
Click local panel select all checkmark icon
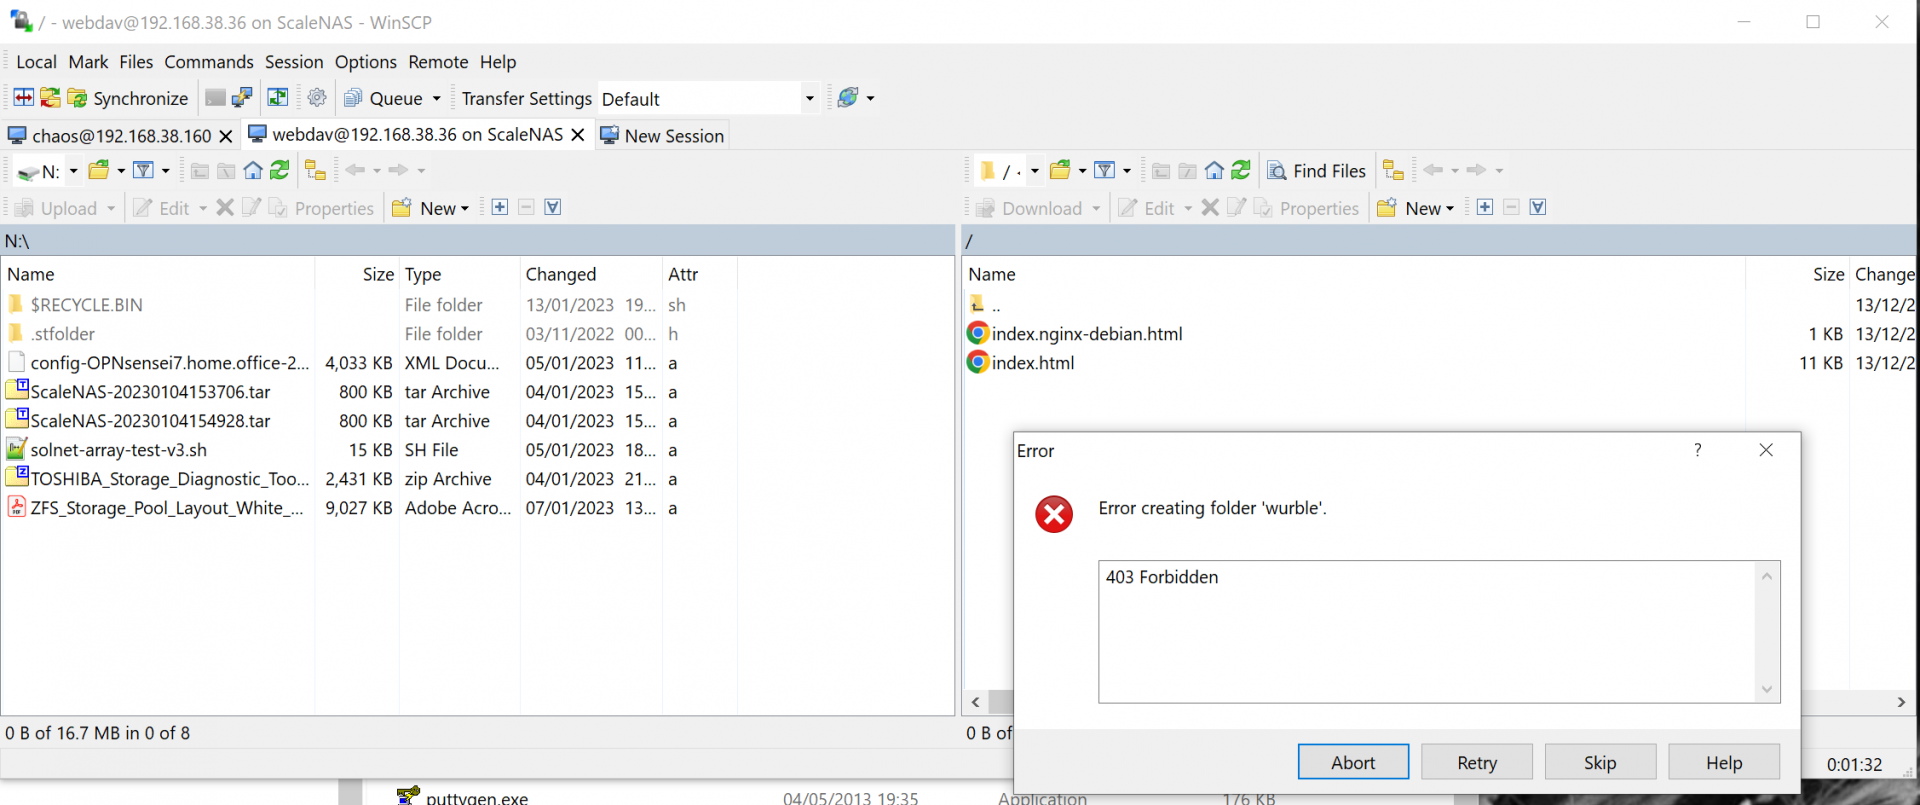point(553,207)
